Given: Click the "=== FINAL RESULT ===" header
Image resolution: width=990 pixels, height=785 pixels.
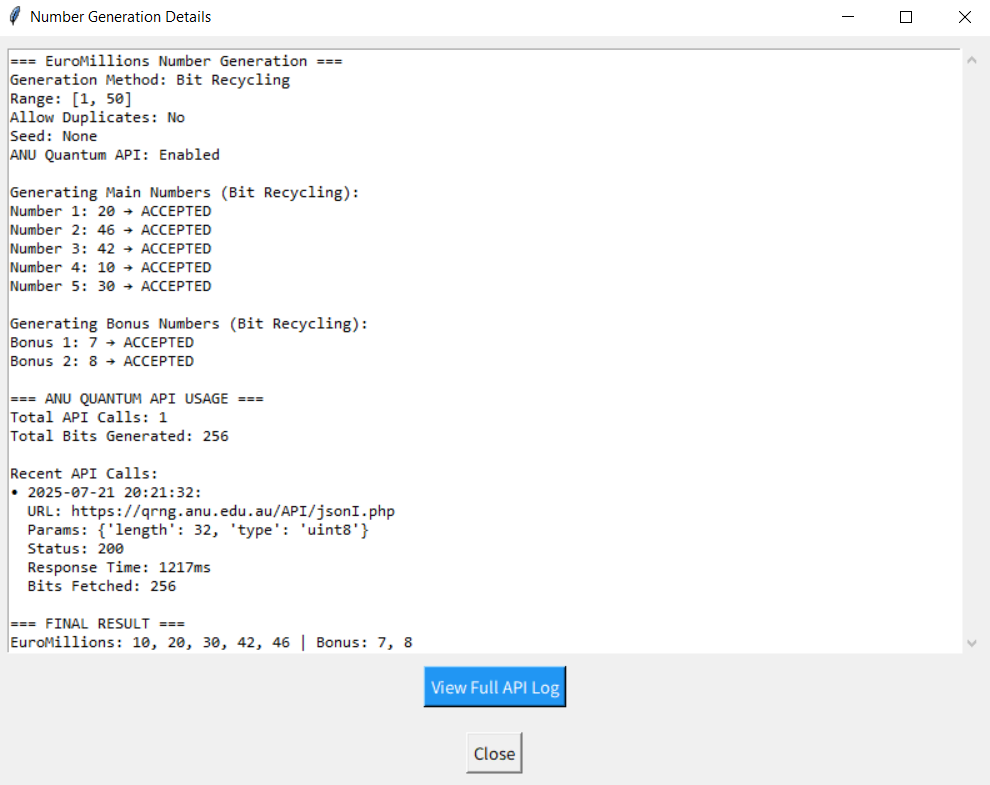Looking at the screenshot, I should [x=97, y=624].
